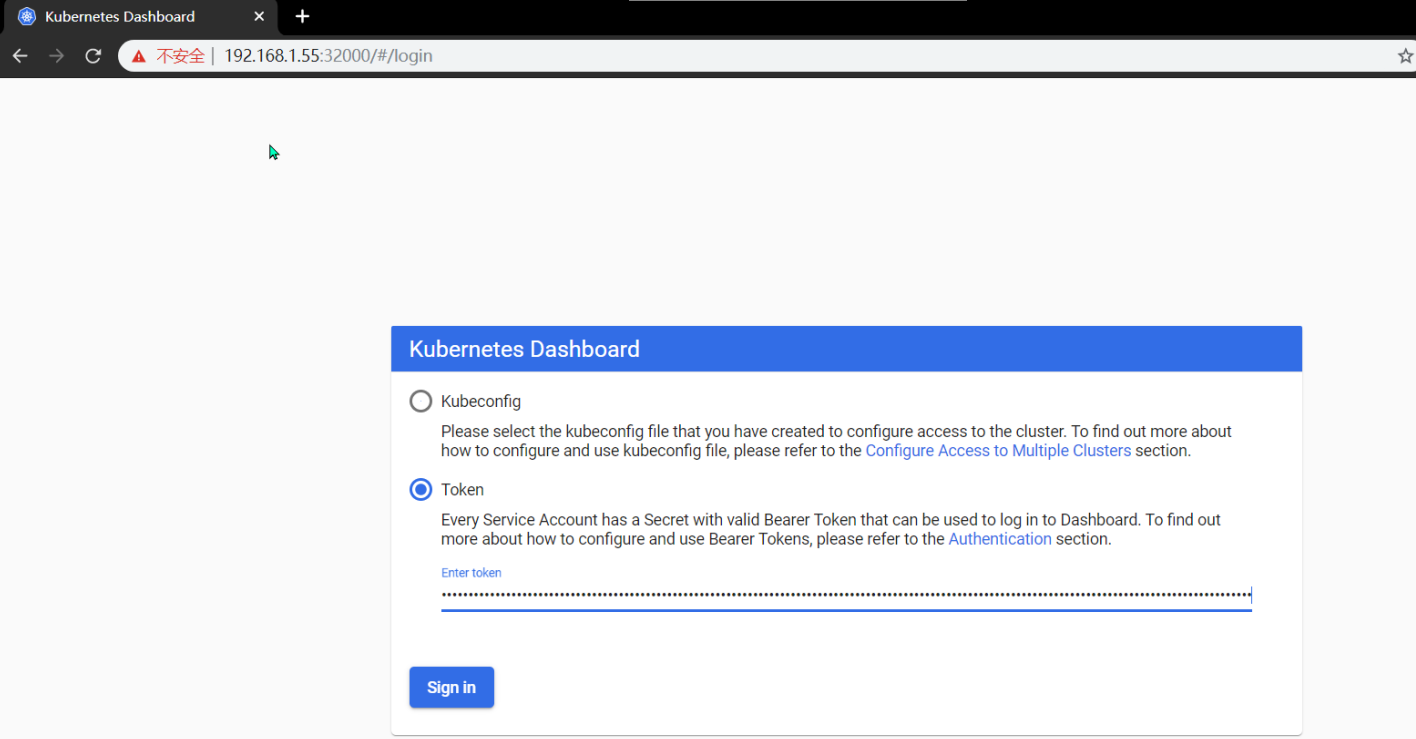The width and height of the screenshot is (1416, 739).
Task: Click the Enter token input field
Action: [x=846, y=596]
